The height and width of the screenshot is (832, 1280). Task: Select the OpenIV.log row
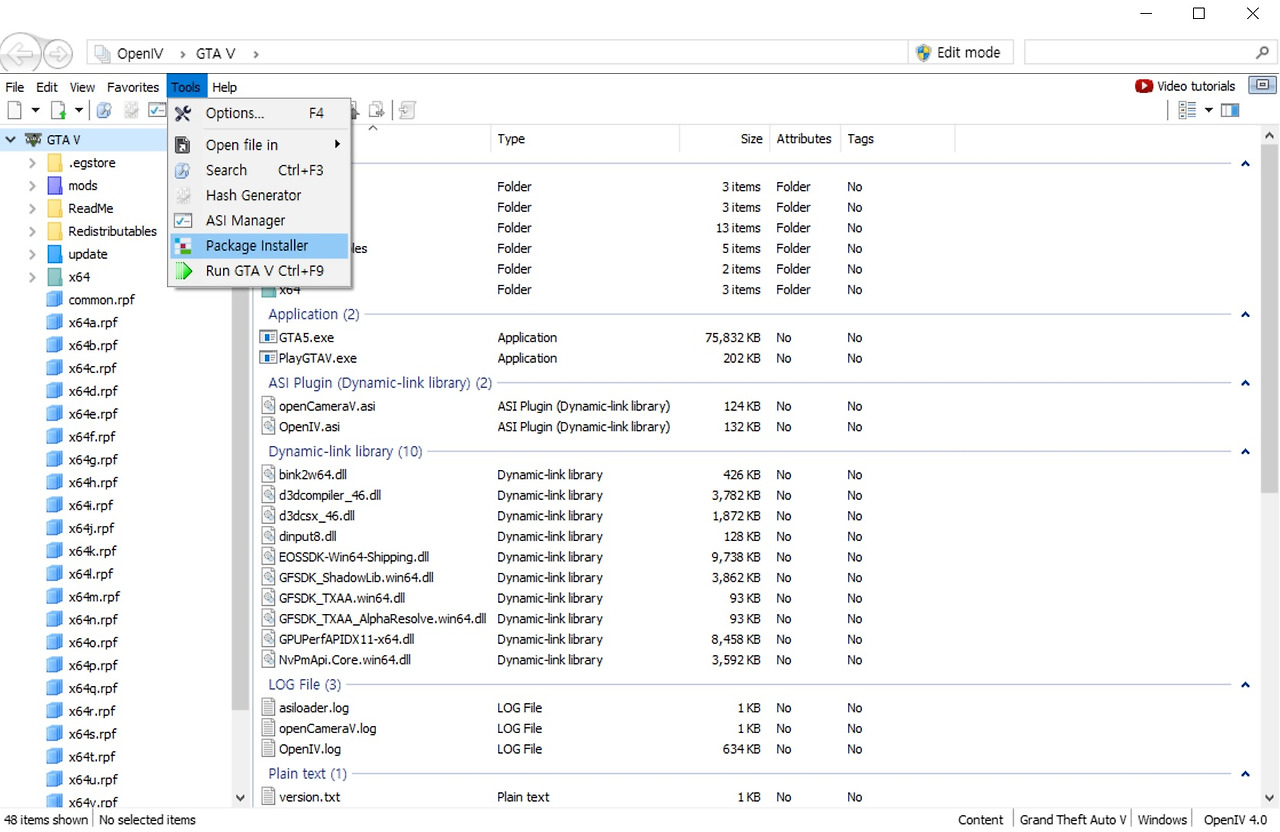click(x=745, y=749)
